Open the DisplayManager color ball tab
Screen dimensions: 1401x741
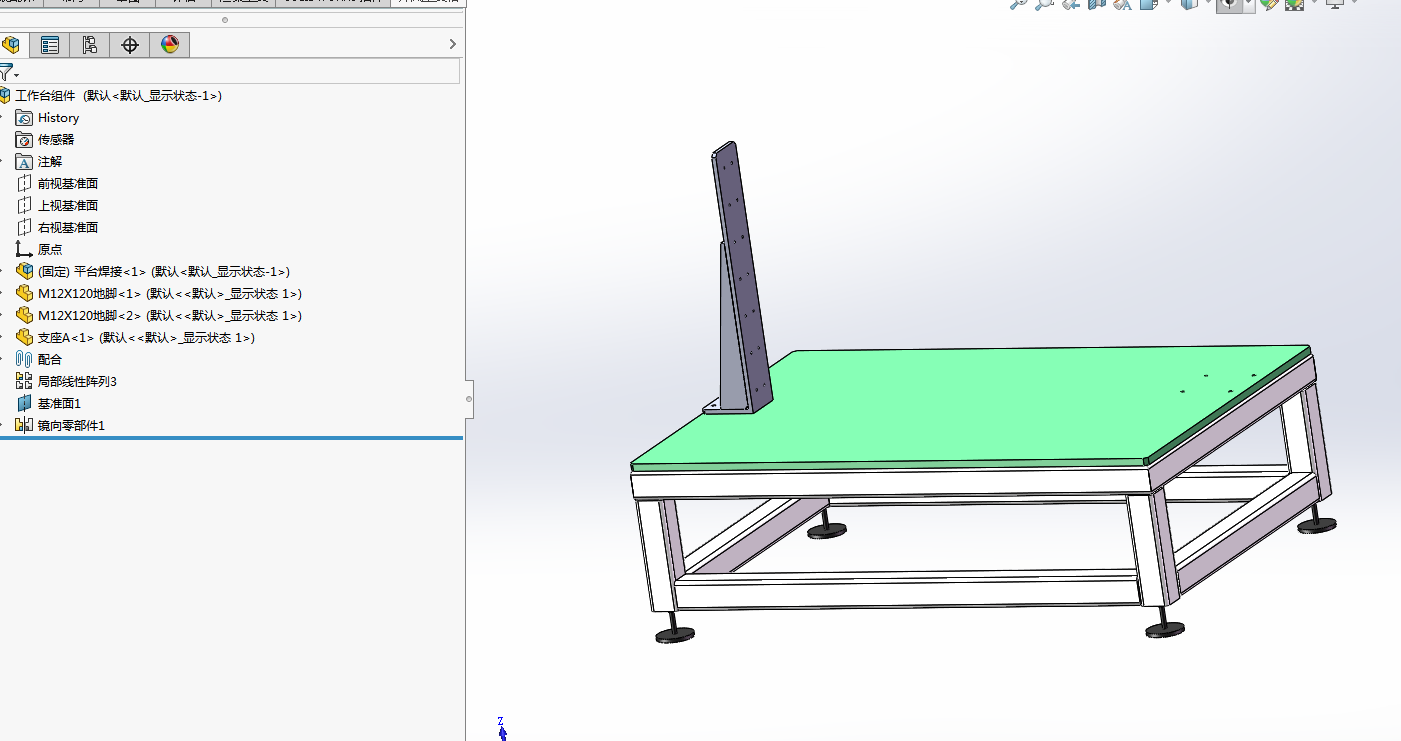(169, 45)
